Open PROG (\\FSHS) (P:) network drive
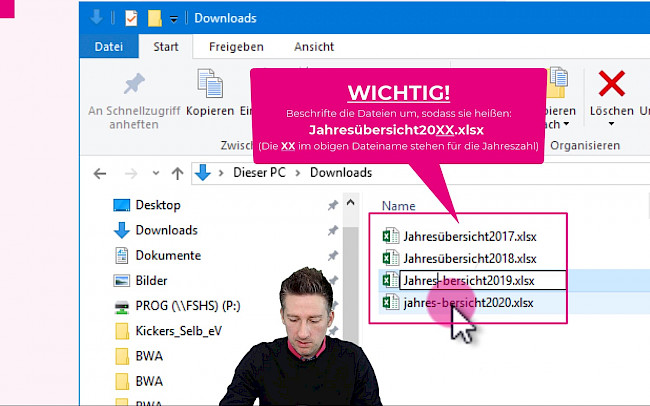The width and height of the screenshot is (650, 406). pos(188,306)
